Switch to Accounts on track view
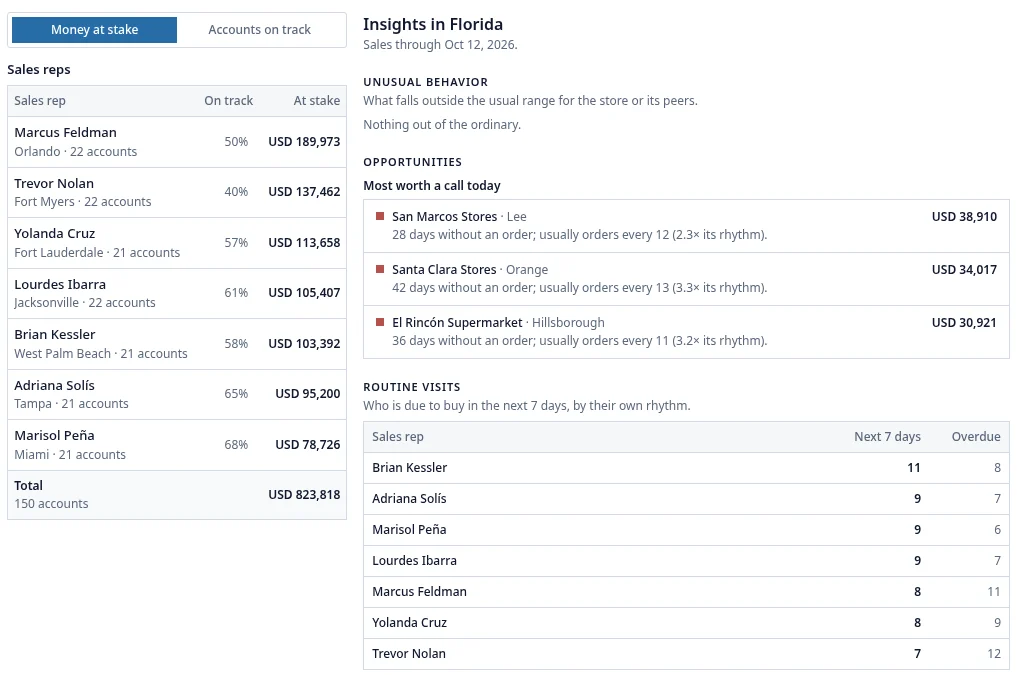Viewport: 1018px width, 675px height. click(x=260, y=30)
